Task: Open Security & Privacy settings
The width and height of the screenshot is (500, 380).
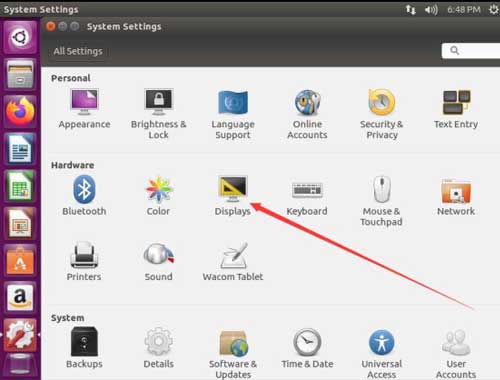Action: 382,114
